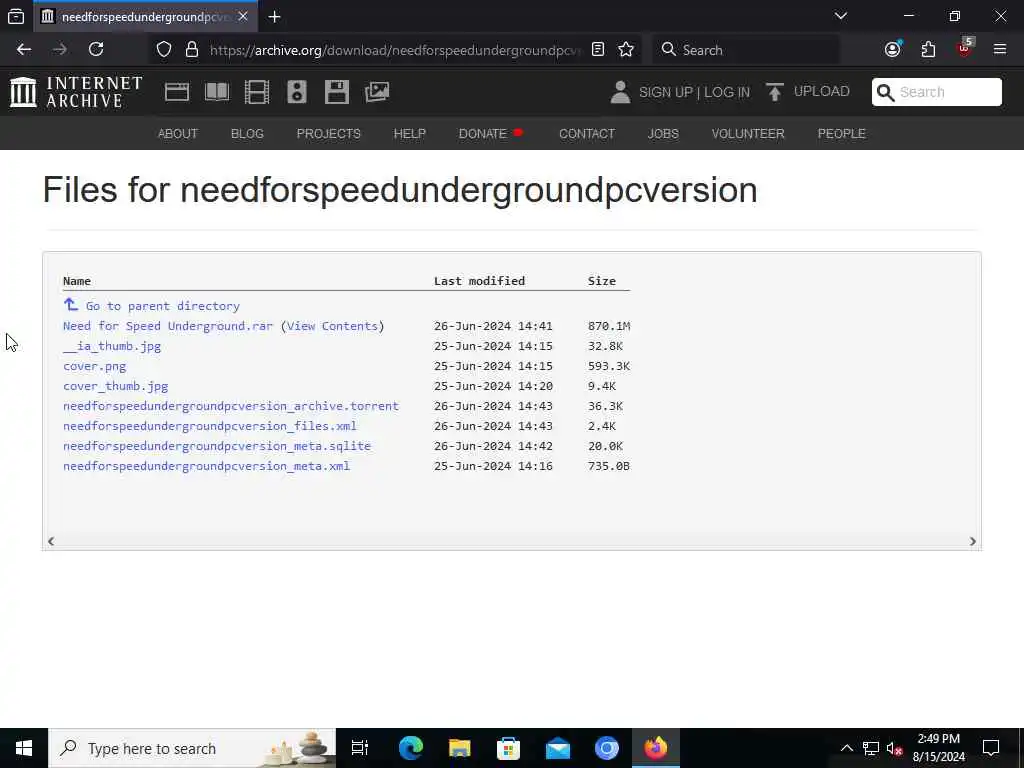Expand the list all tabs chevron
1024x768 pixels.
click(x=841, y=16)
